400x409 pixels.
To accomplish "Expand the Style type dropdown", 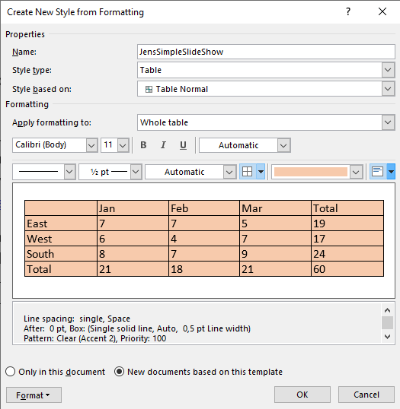I will point(388,70).
